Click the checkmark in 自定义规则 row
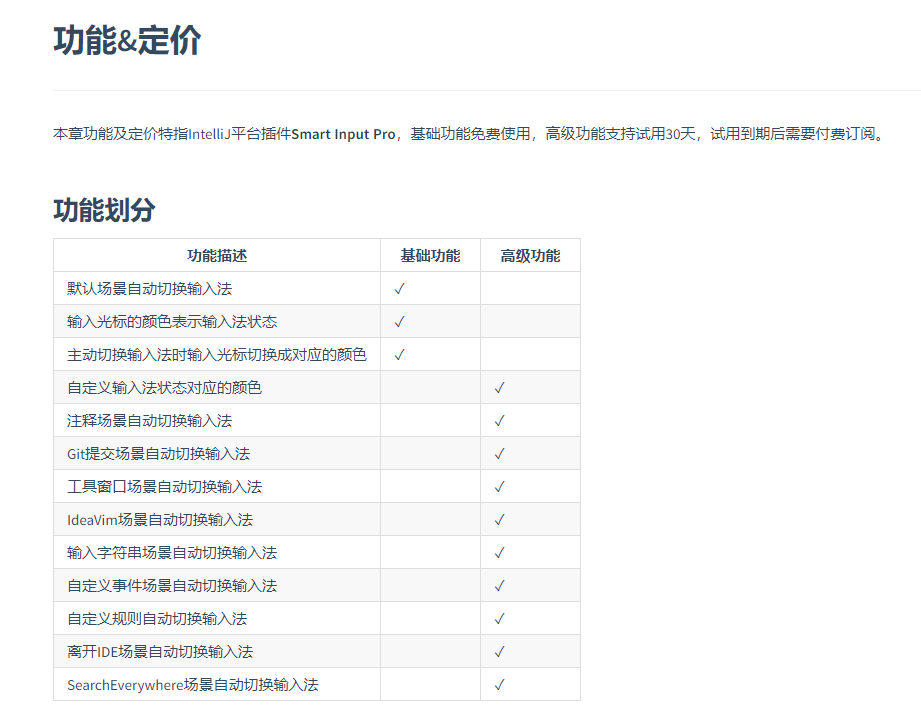The width and height of the screenshot is (921, 718). pyautogui.click(x=499, y=618)
